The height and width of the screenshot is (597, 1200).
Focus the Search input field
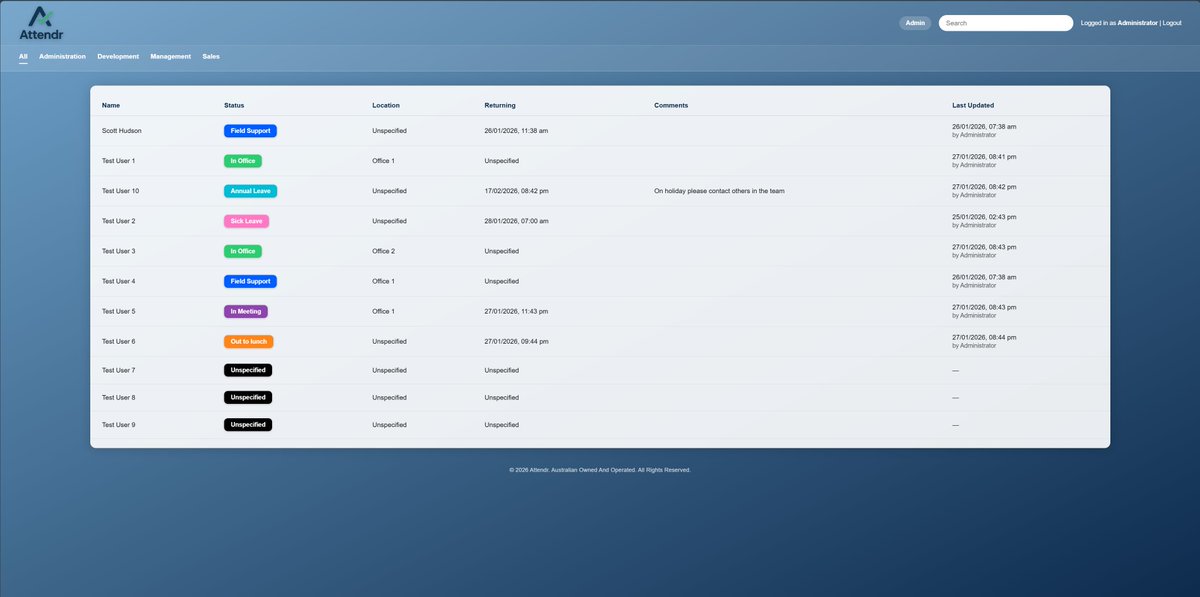(x=1005, y=23)
